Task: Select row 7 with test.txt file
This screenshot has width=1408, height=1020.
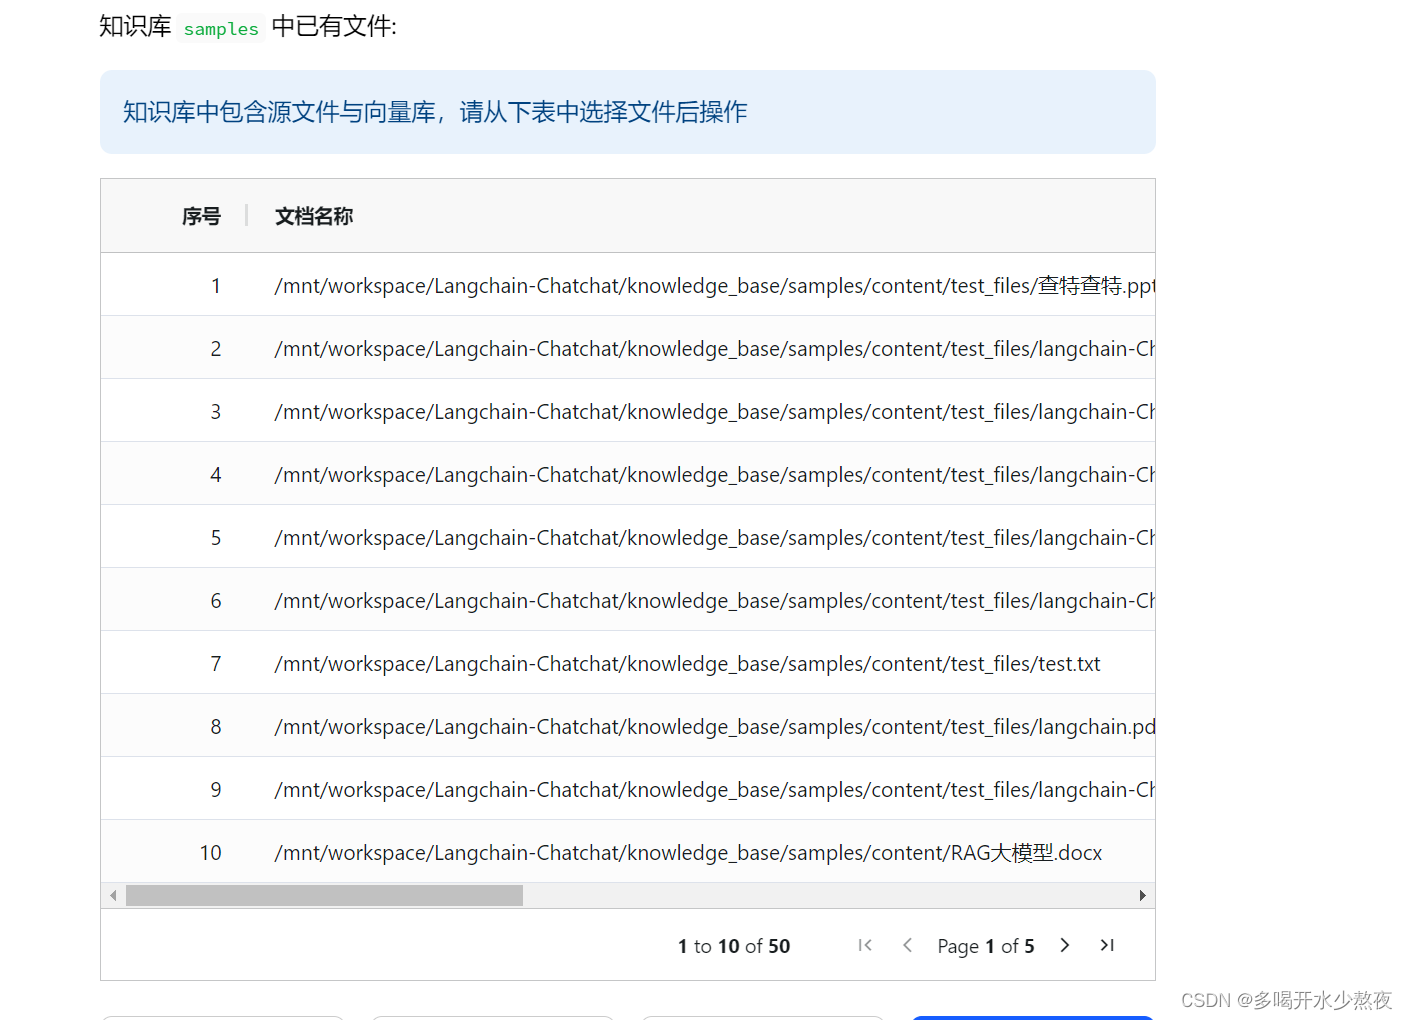Action: pyautogui.click(x=628, y=663)
